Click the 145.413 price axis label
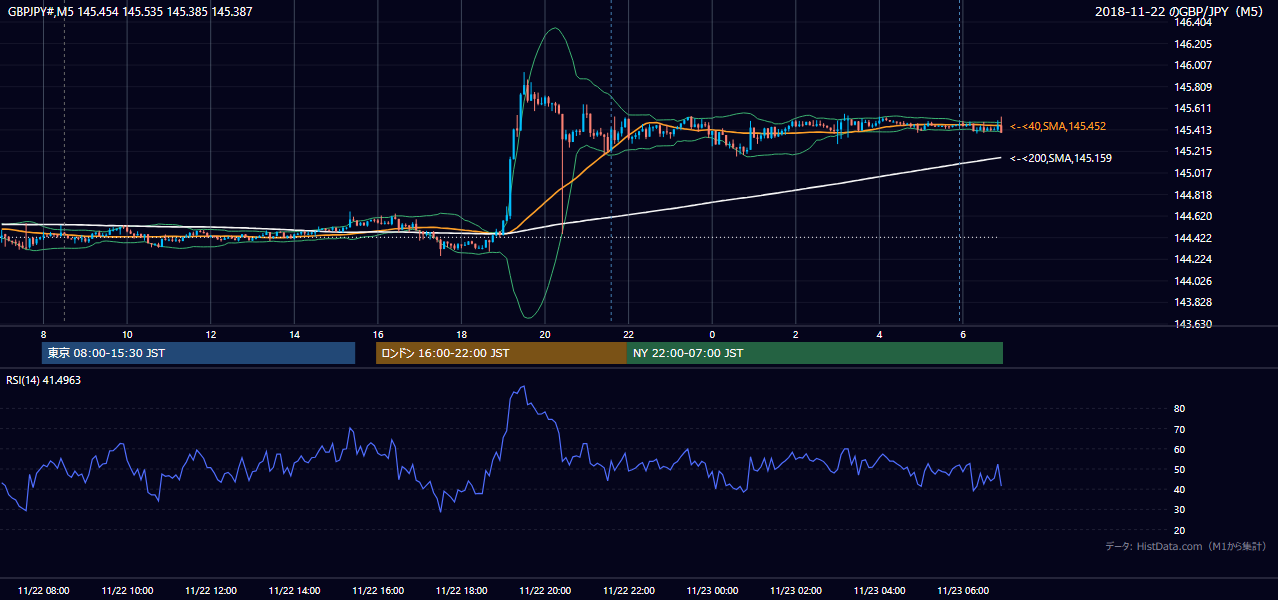1278x600 pixels. tap(1194, 130)
